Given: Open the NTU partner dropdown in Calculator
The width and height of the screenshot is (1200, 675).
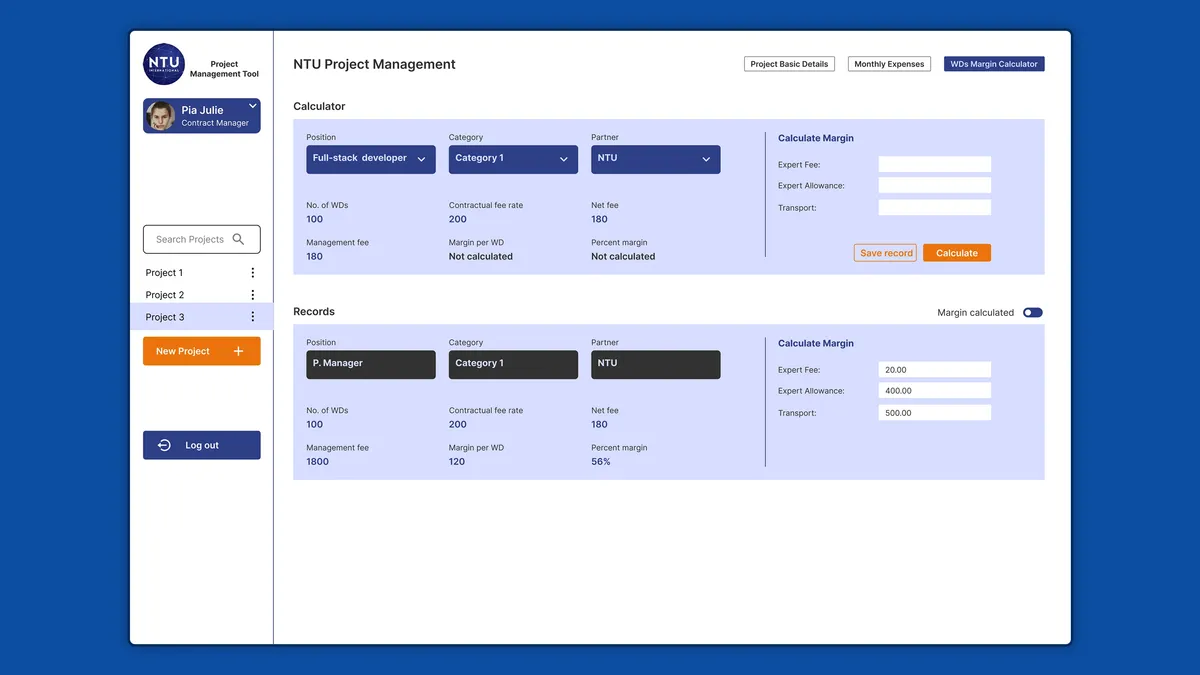Looking at the screenshot, I should click(656, 159).
